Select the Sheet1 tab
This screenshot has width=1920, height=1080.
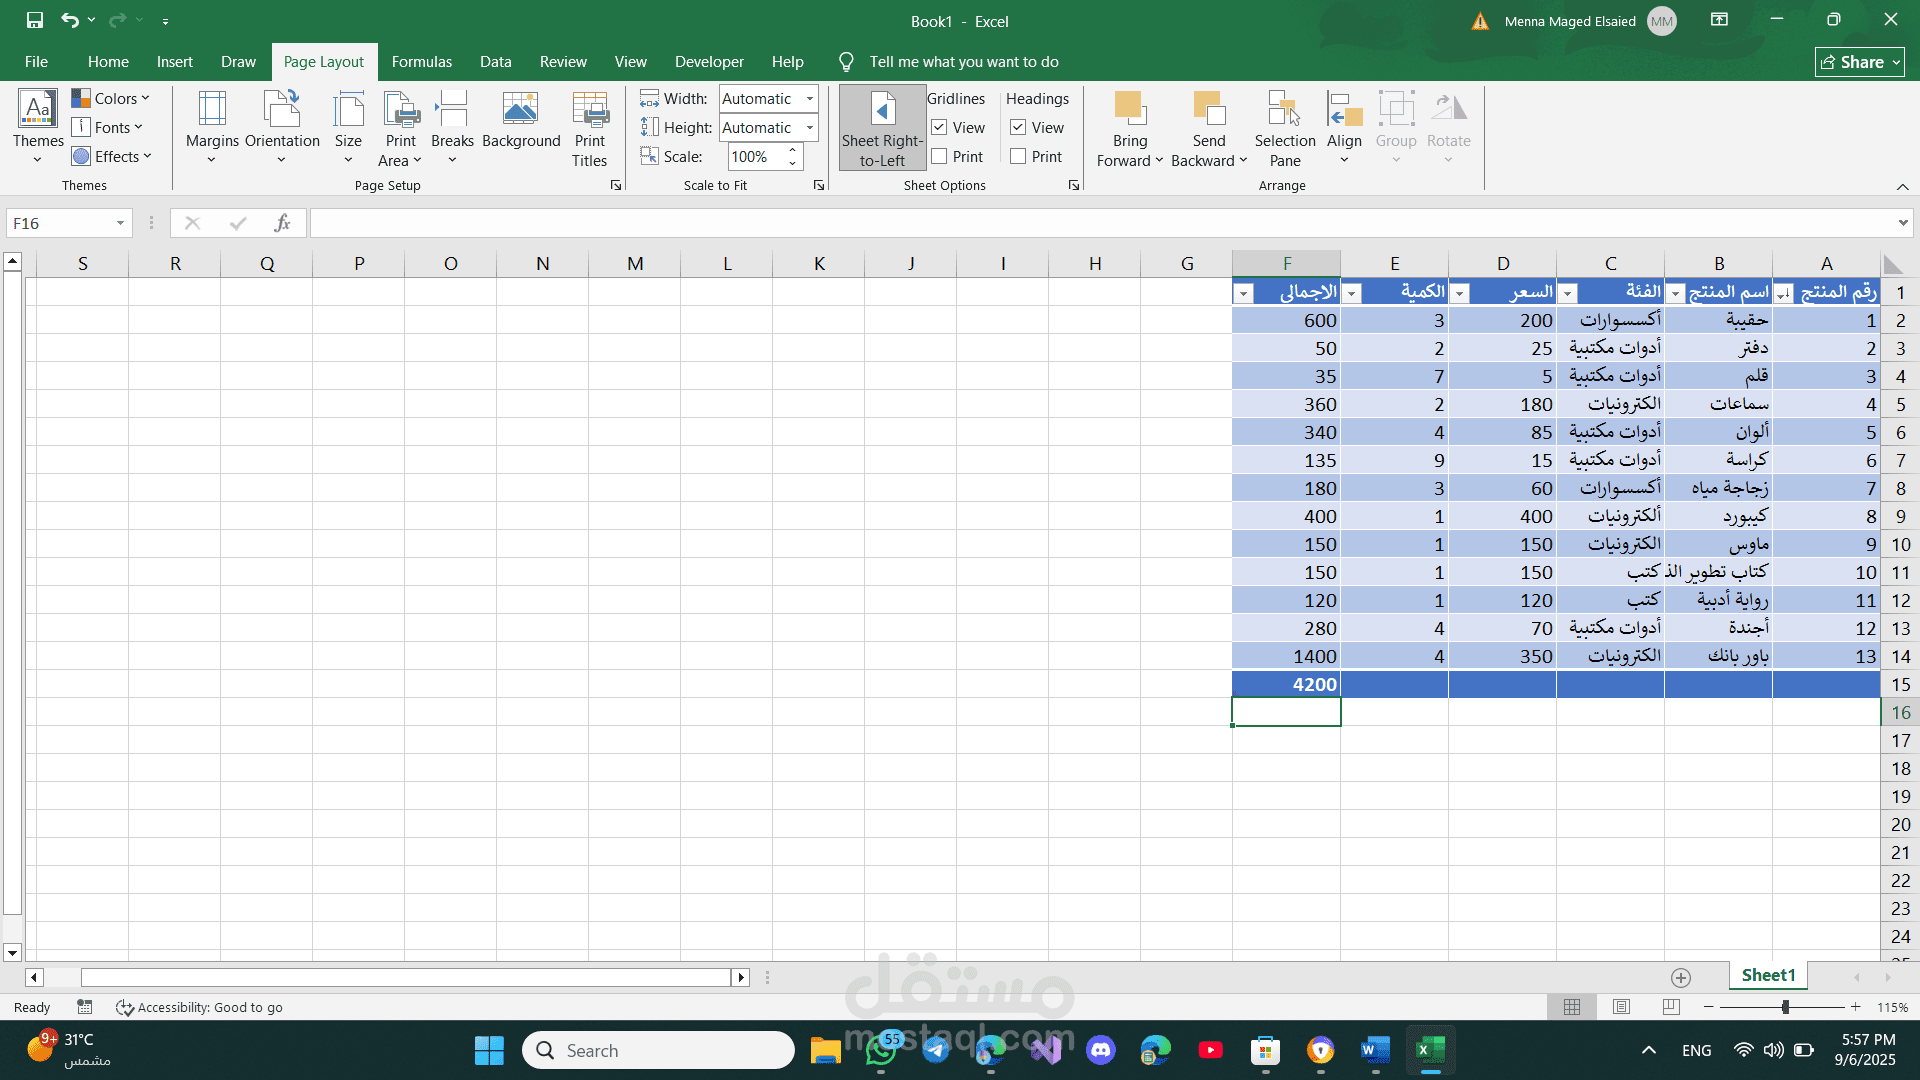tap(1768, 976)
